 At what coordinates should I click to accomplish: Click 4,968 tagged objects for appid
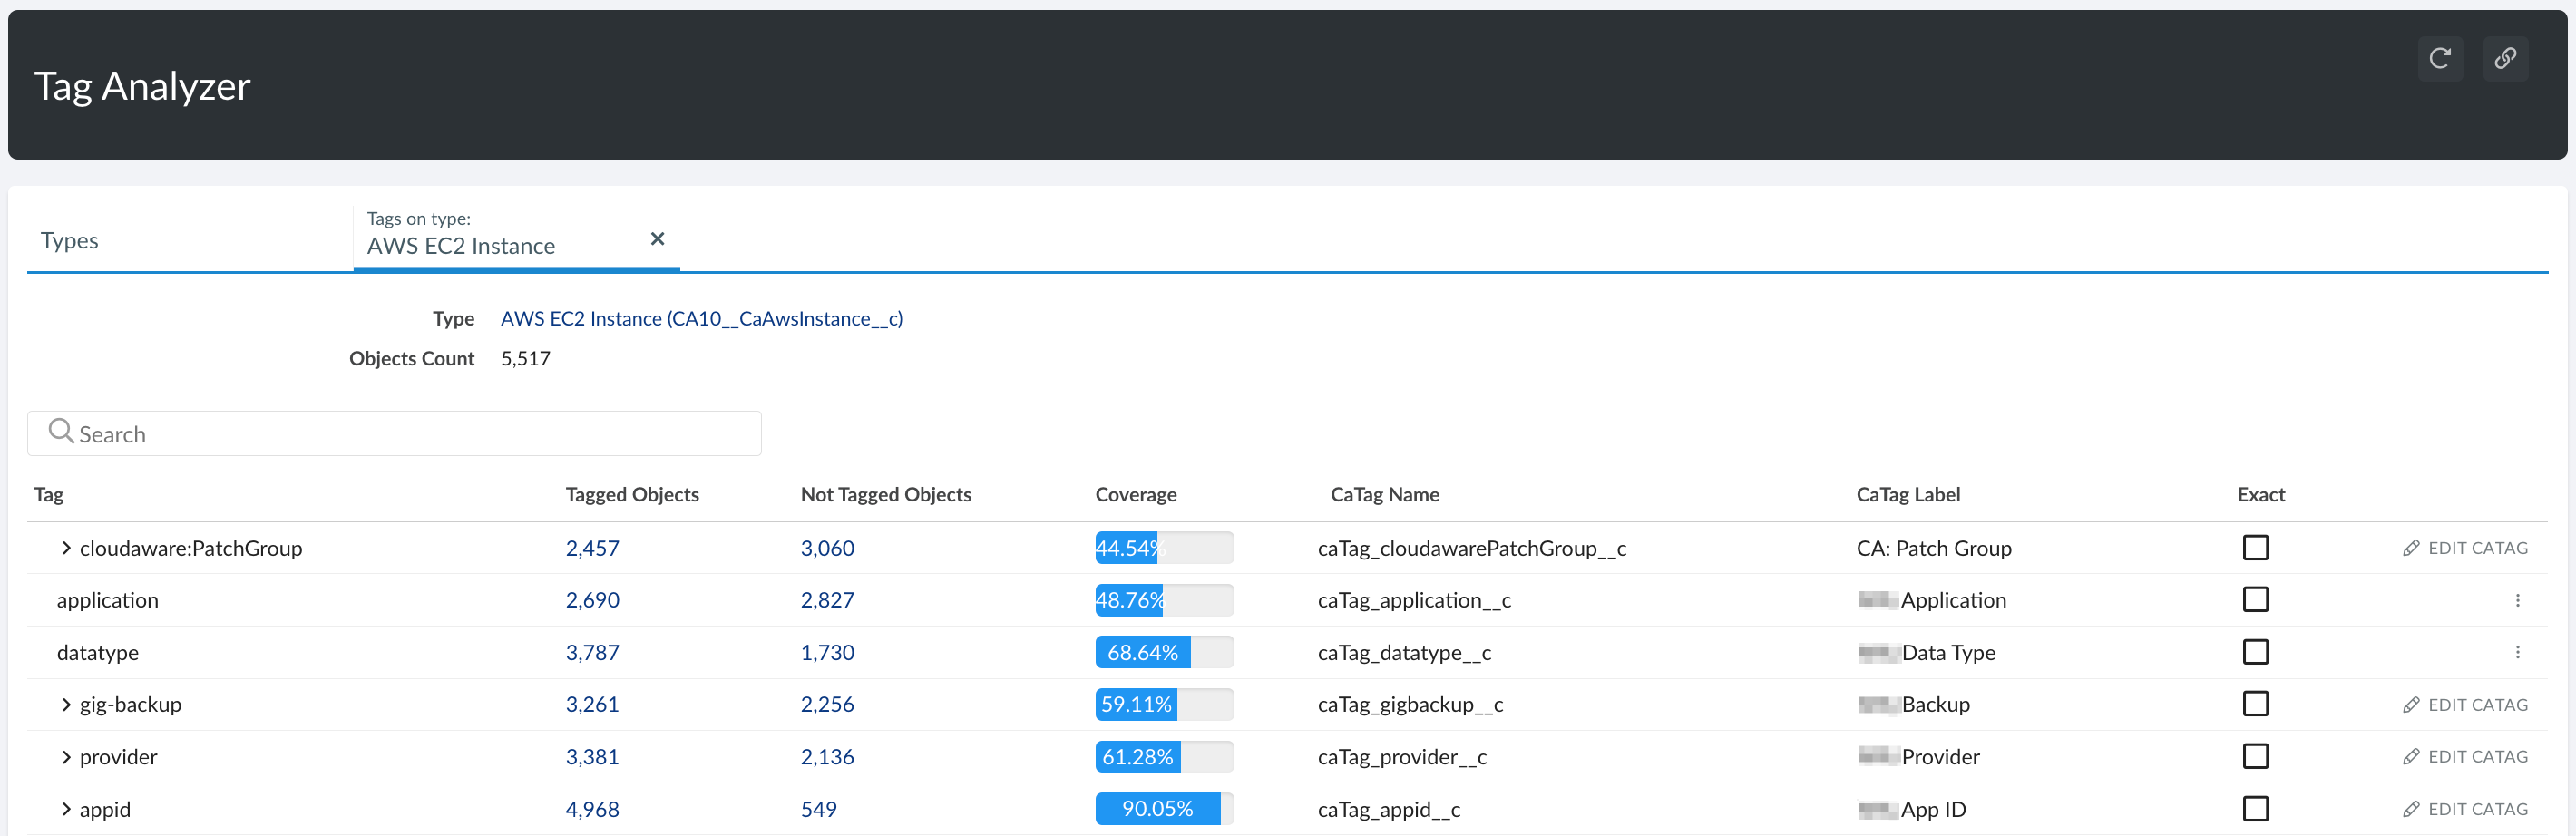[x=592, y=809]
